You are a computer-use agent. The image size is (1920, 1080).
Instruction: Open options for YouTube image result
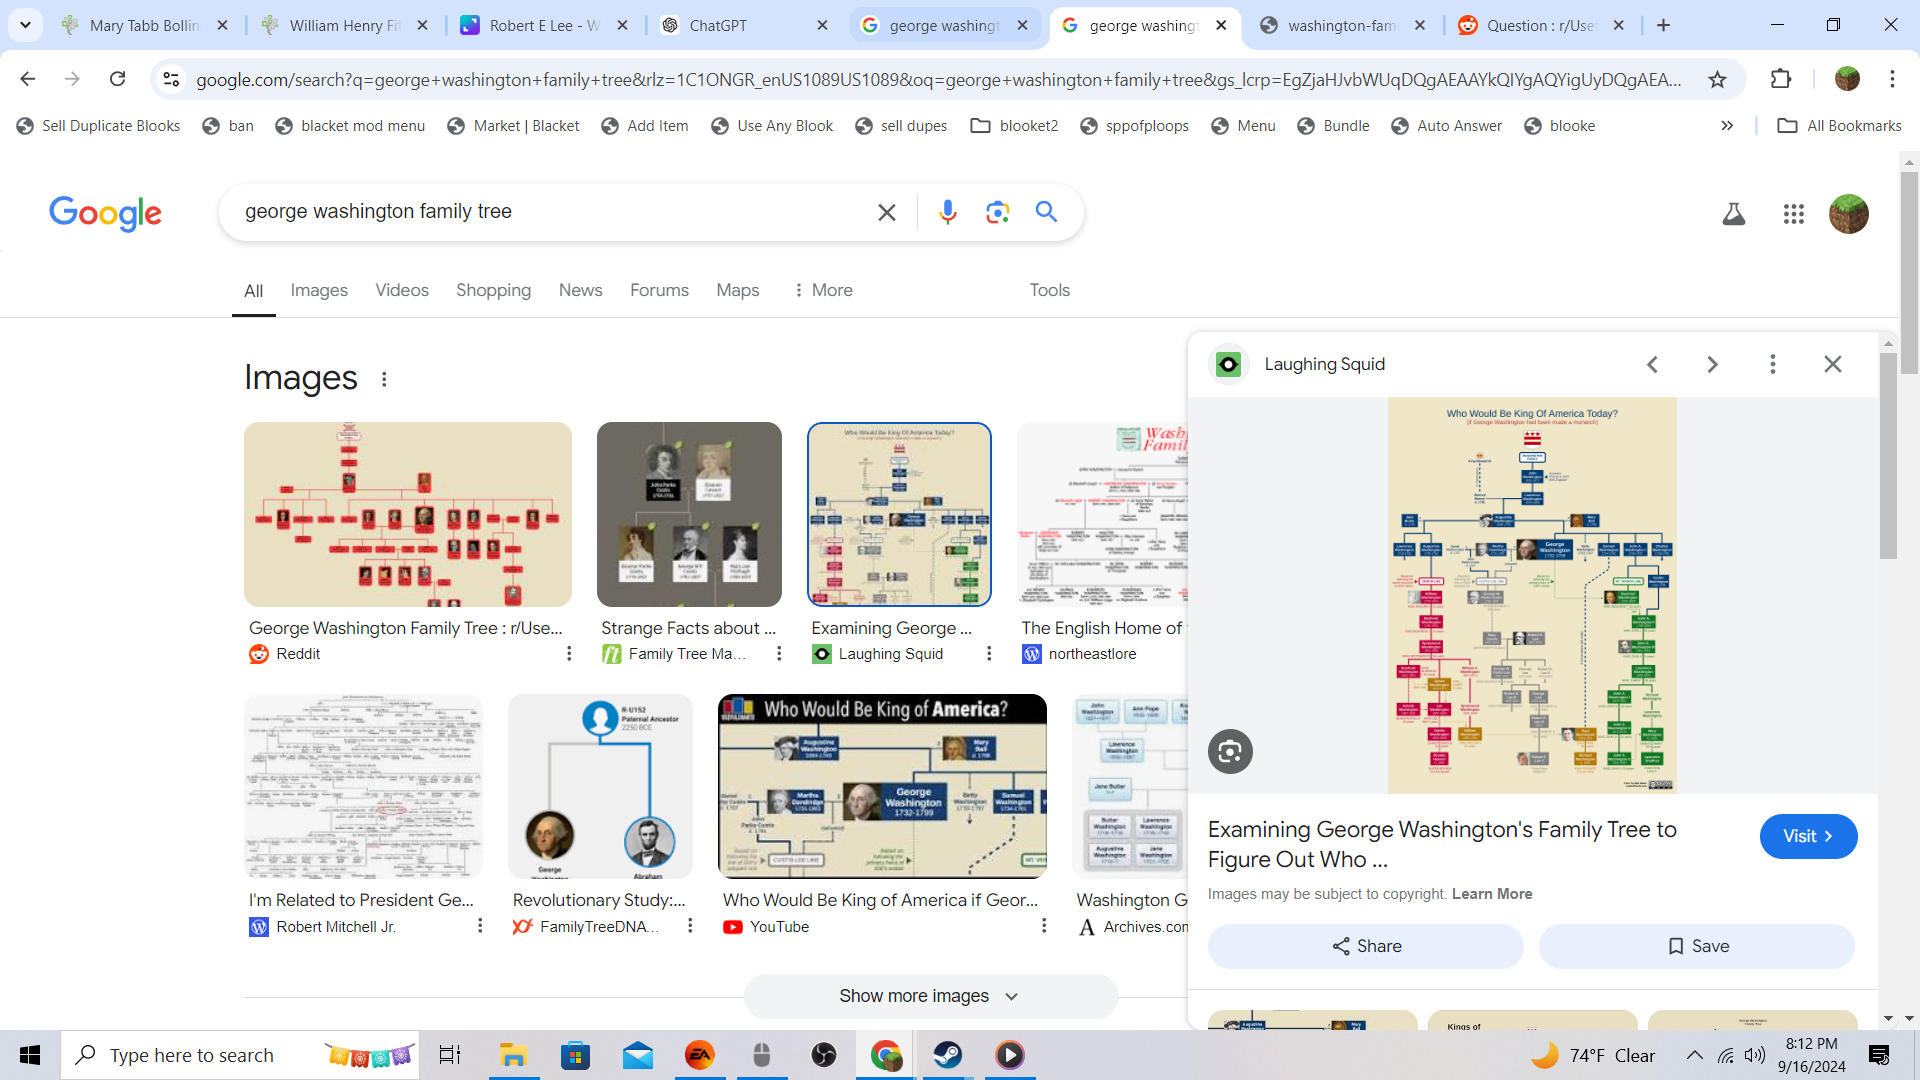click(x=1044, y=926)
